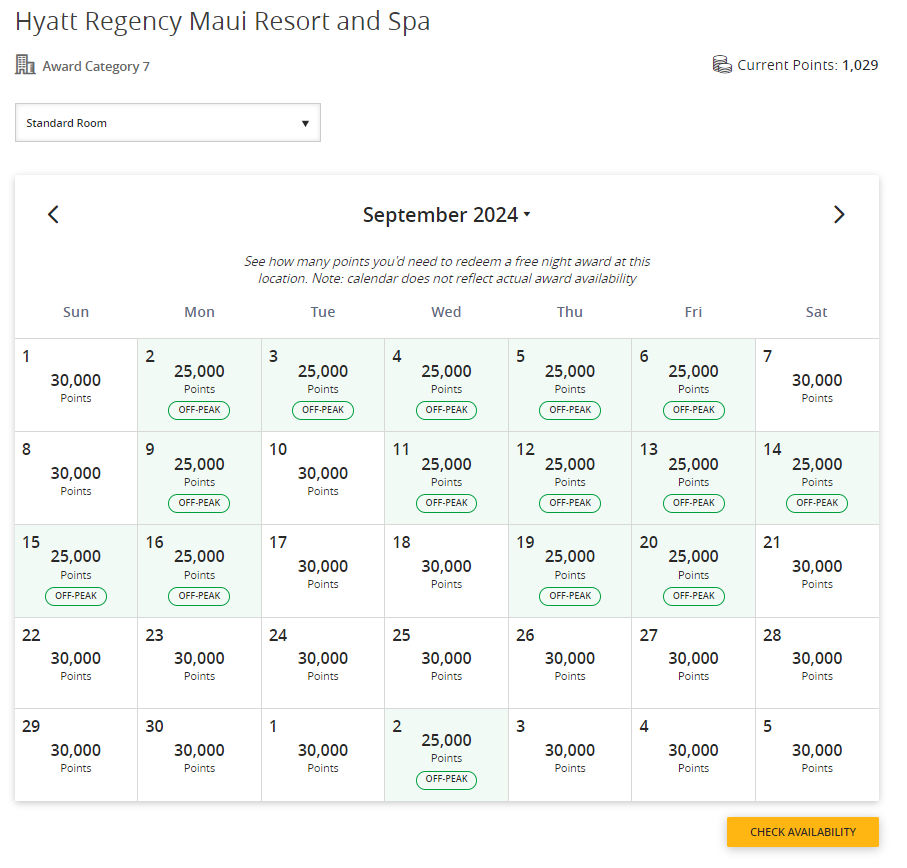907x868 pixels.
Task: Pick Monday September 30 cell
Action: [x=200, y=755]
